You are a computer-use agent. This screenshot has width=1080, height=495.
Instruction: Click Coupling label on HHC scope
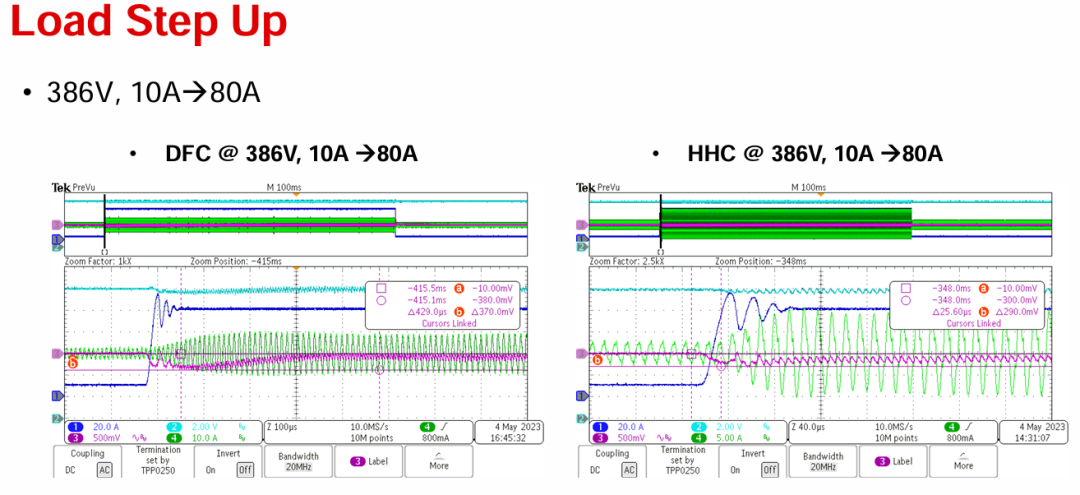612,454
